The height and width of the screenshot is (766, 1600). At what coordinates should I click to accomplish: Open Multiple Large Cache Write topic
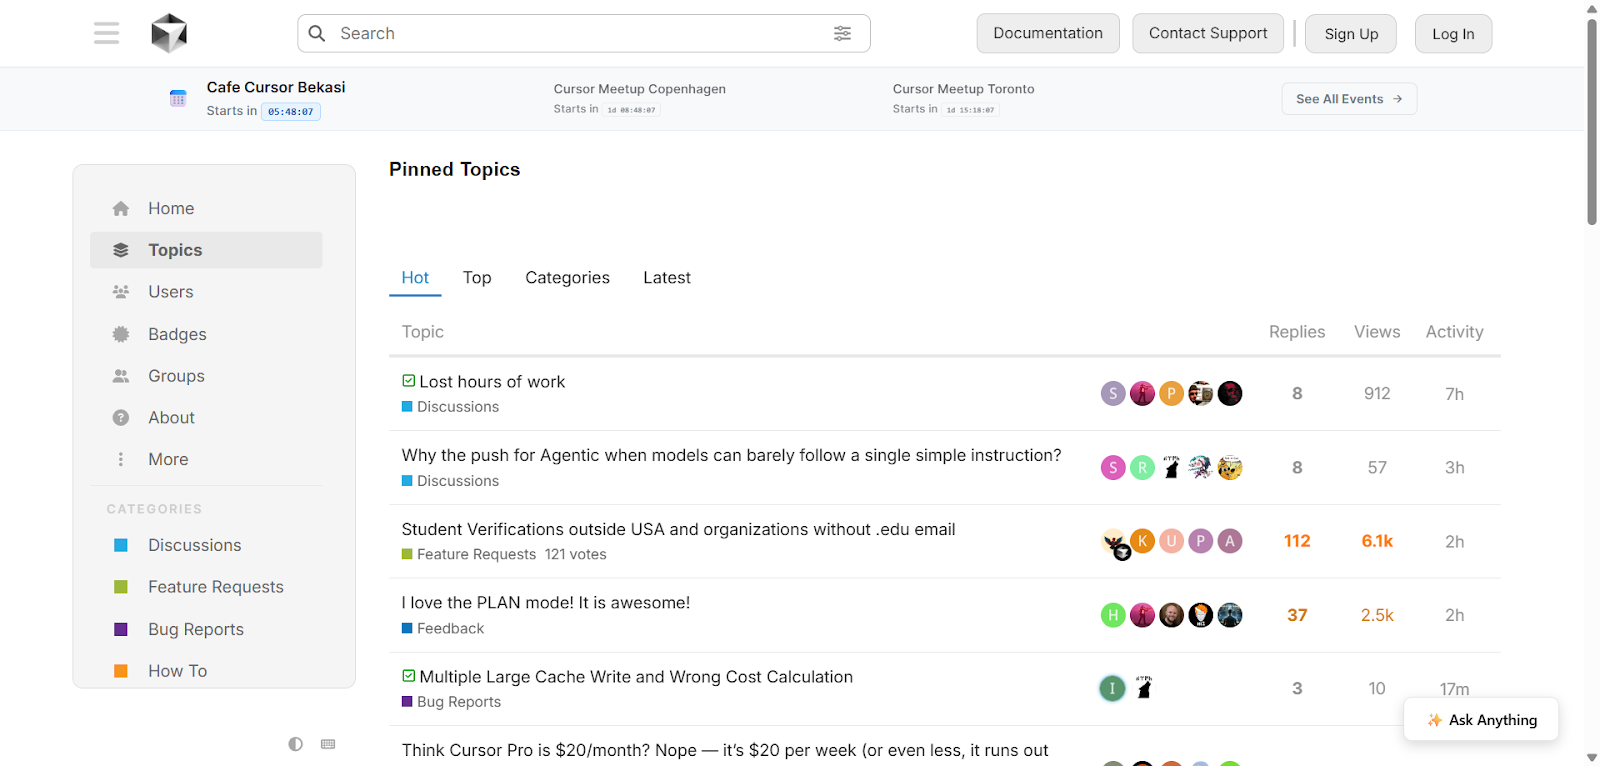coord(636,677)
